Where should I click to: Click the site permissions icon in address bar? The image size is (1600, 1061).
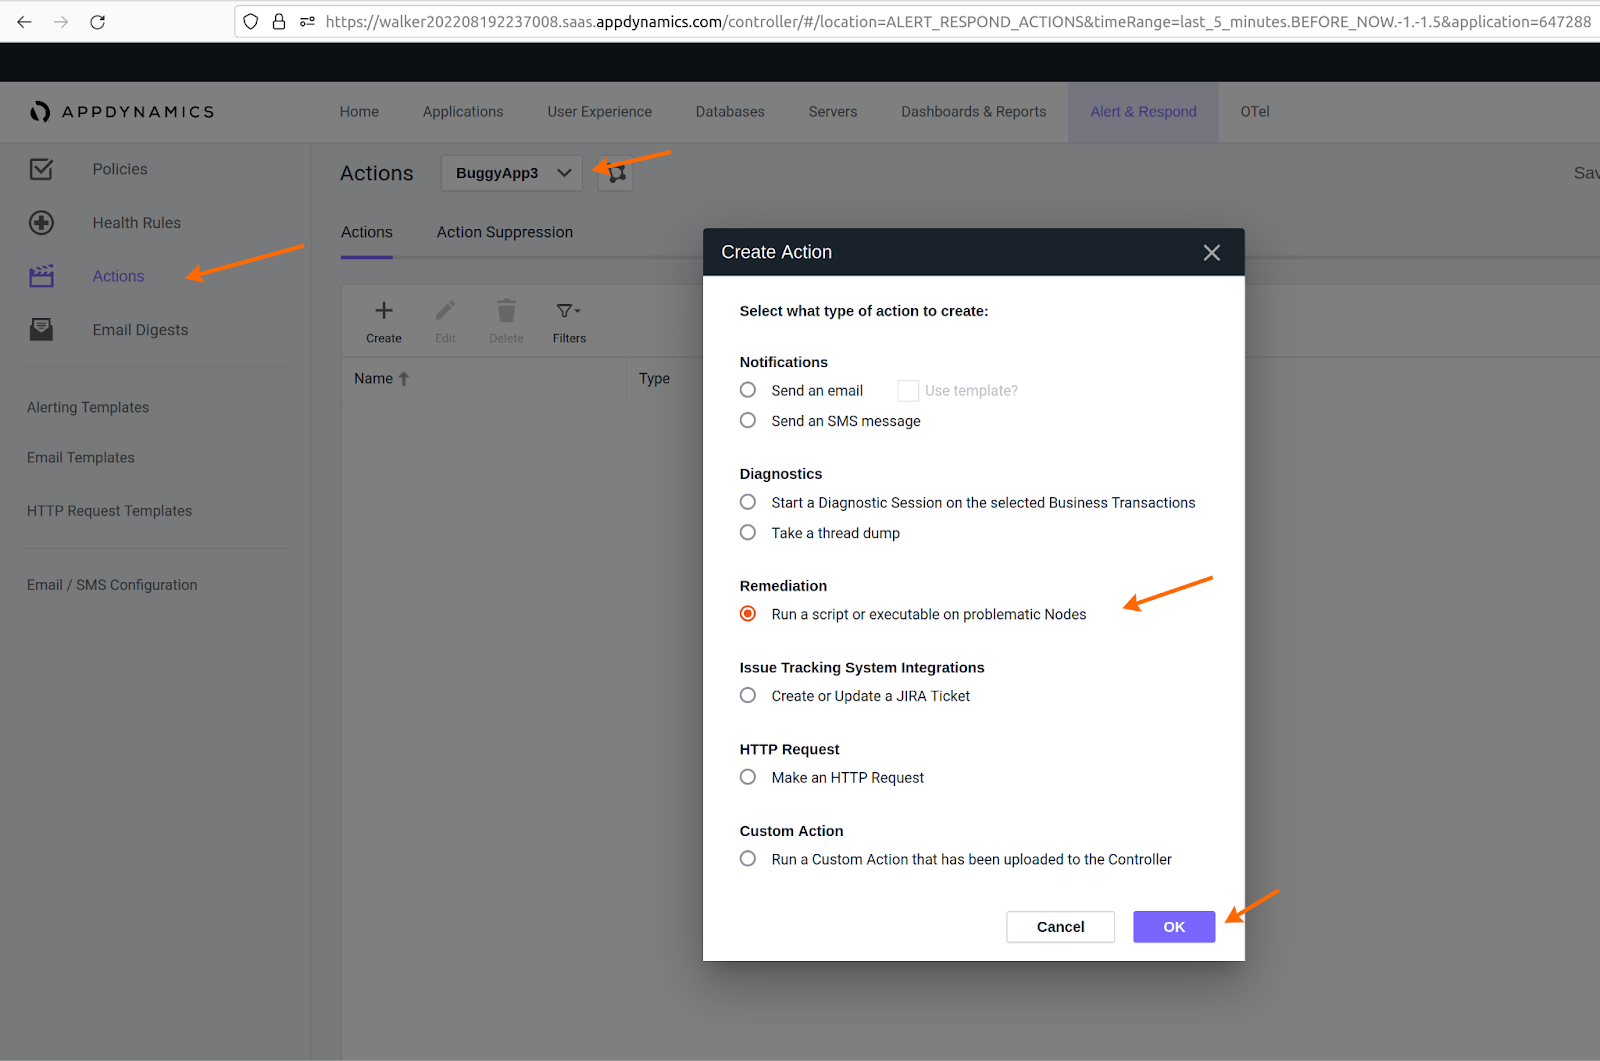pyautogui.click(x=307, y=21)
